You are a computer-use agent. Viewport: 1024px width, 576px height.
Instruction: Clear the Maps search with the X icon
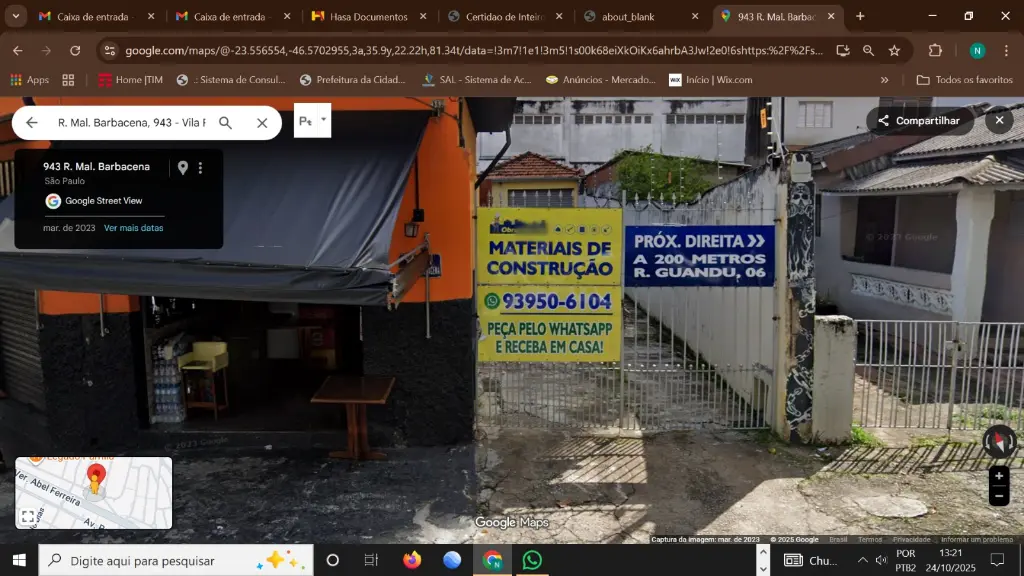click(x=262, y=123)
